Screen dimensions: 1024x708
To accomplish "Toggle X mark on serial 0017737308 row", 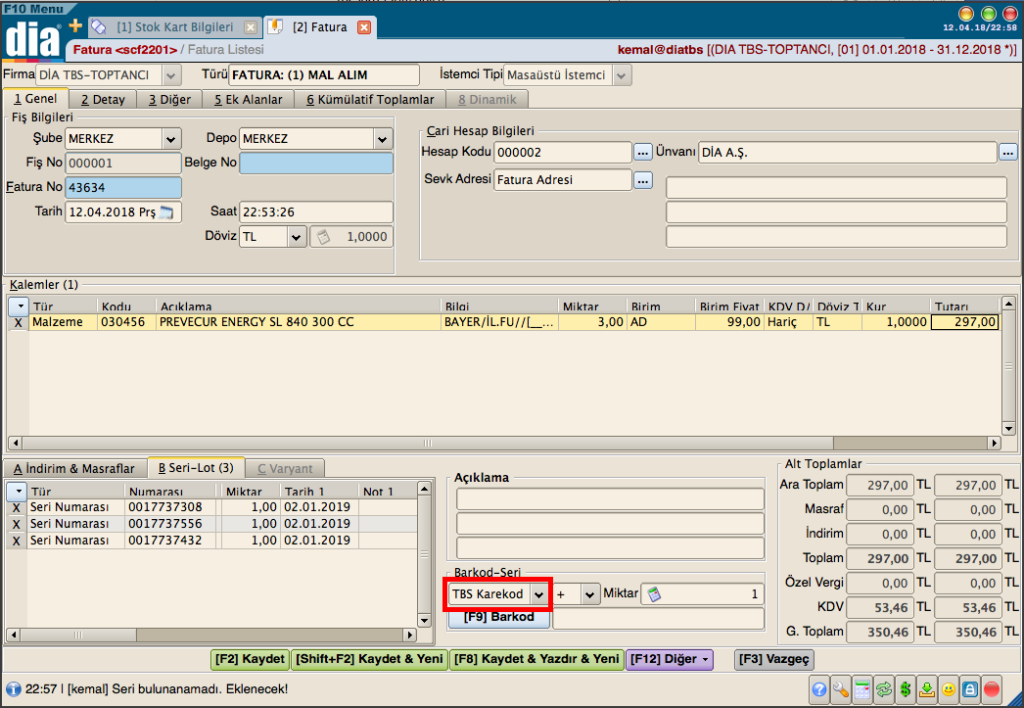I will [16, 507].
